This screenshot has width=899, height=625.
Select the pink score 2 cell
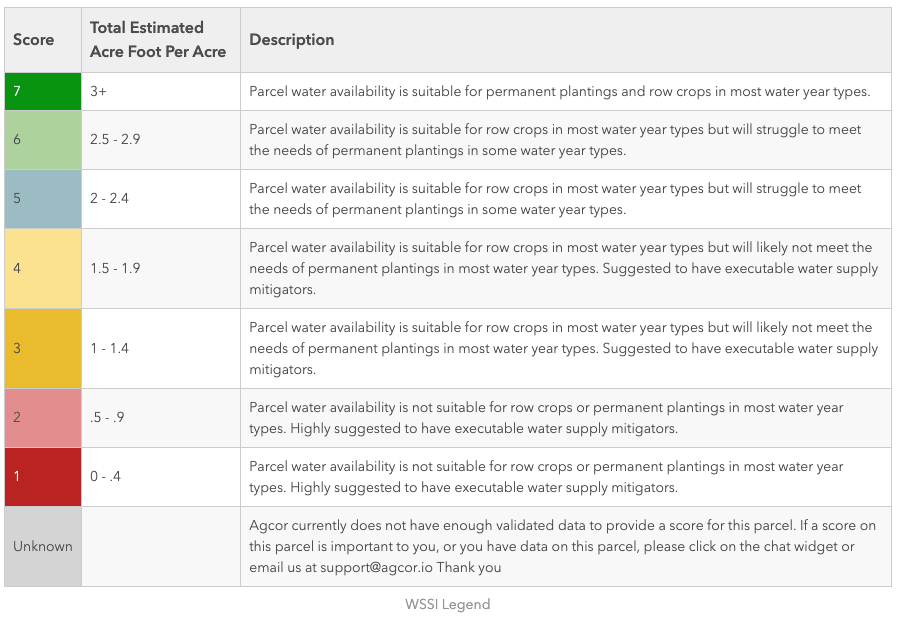pyautogui.click(x=43, y=417)
